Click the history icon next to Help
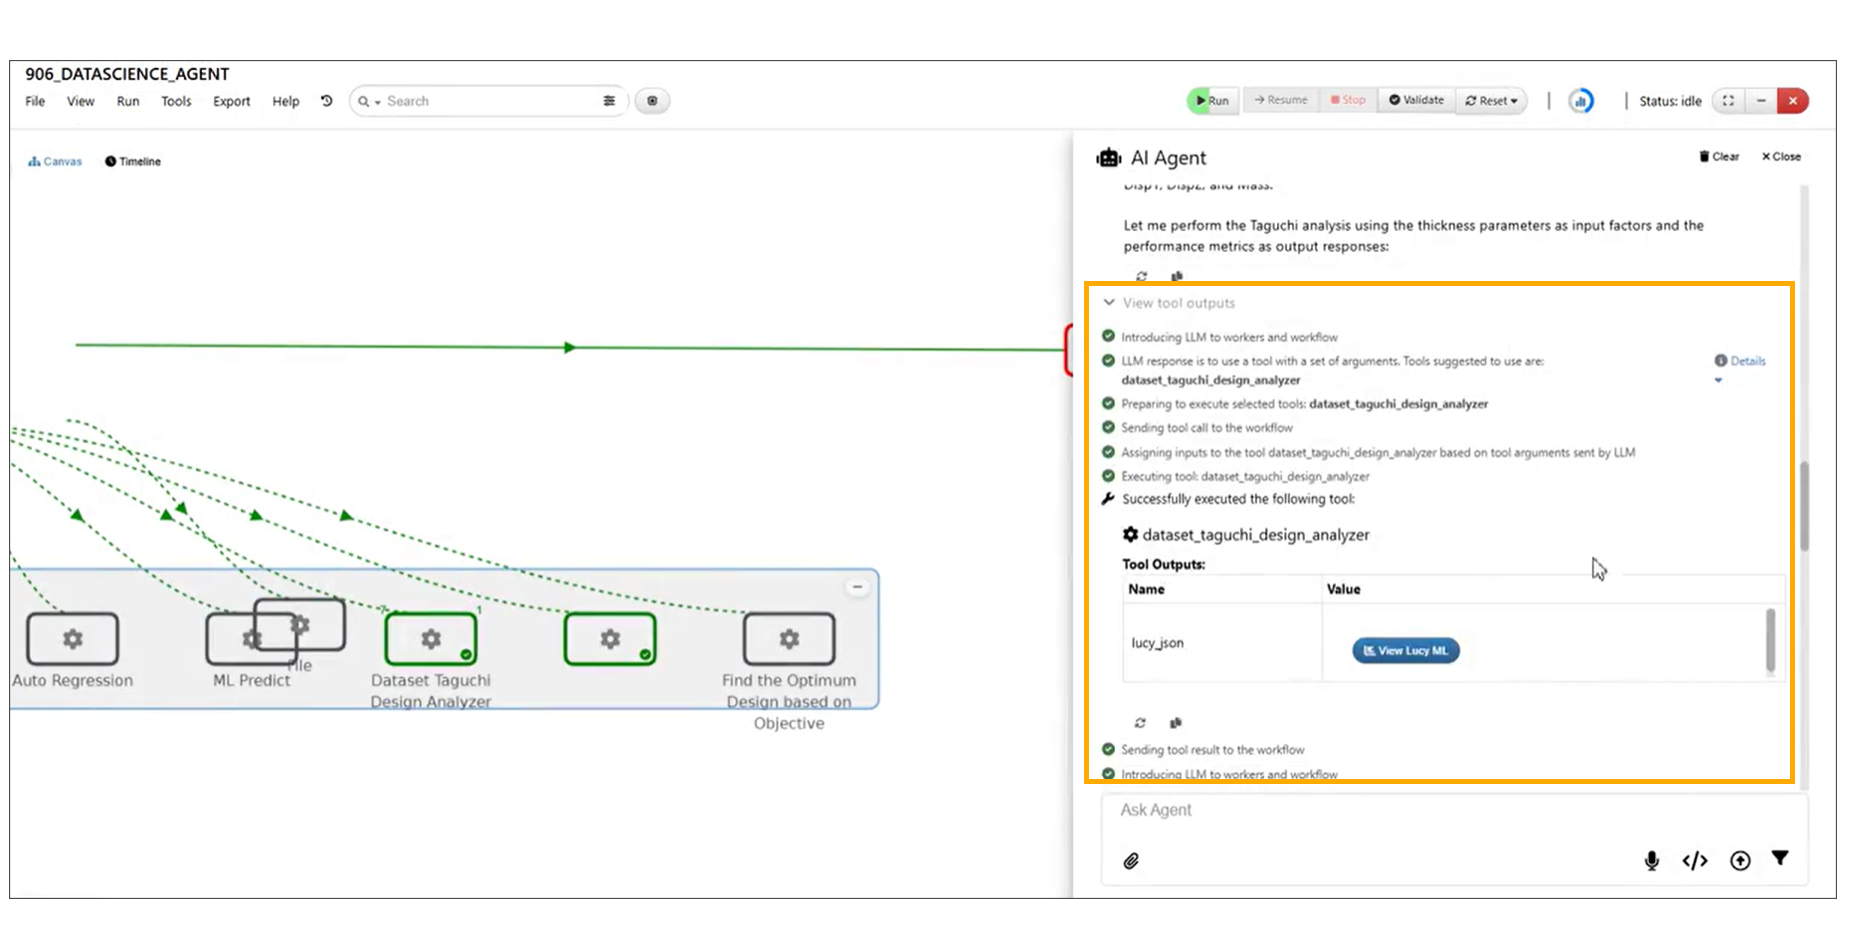Screen dimensions: 1866x930 pyautogui.click(x=326, y=101)
